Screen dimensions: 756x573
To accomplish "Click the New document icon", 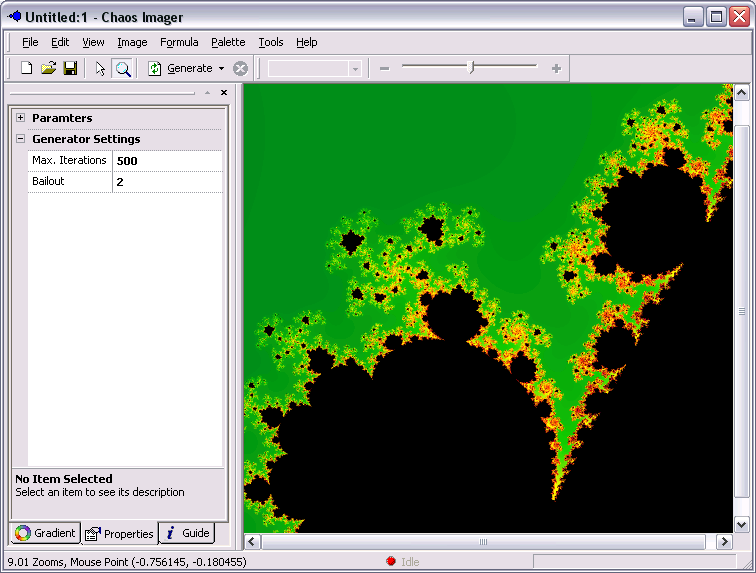I will point(27,68).
